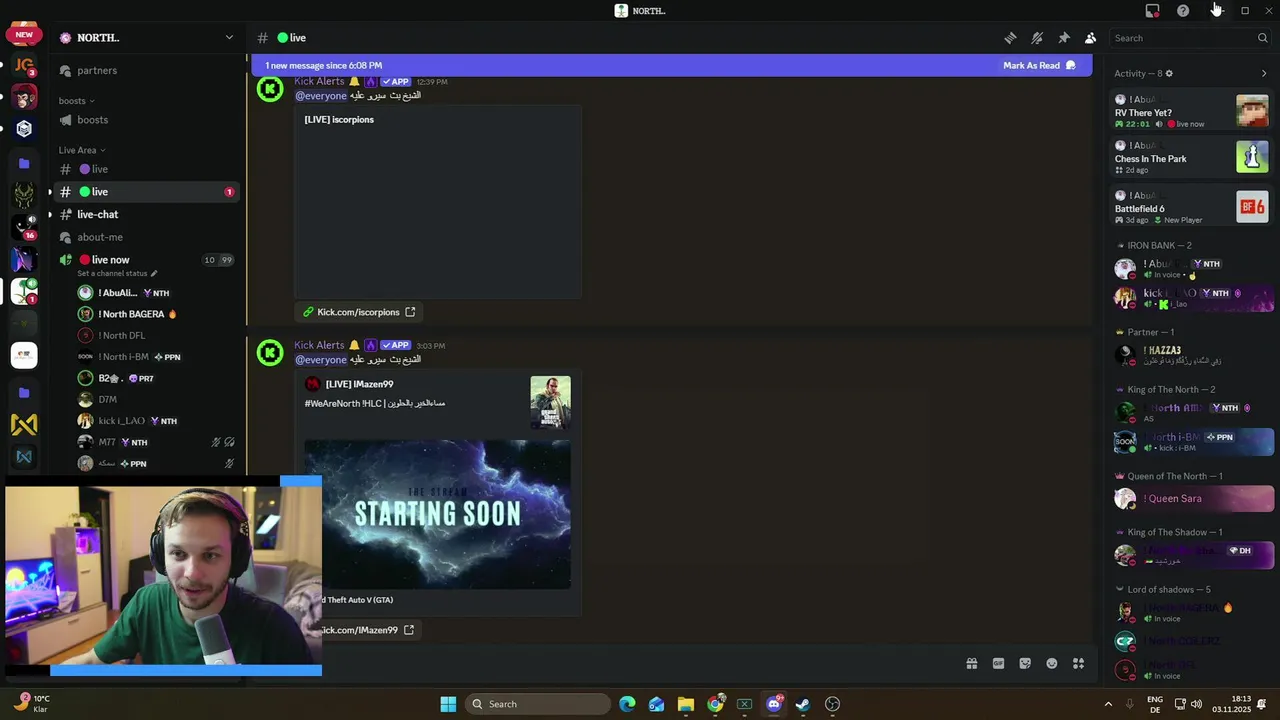This screenshot has height=720, width=1280.
Task: Open the partners channel
Action: click(x=97, y=71)
